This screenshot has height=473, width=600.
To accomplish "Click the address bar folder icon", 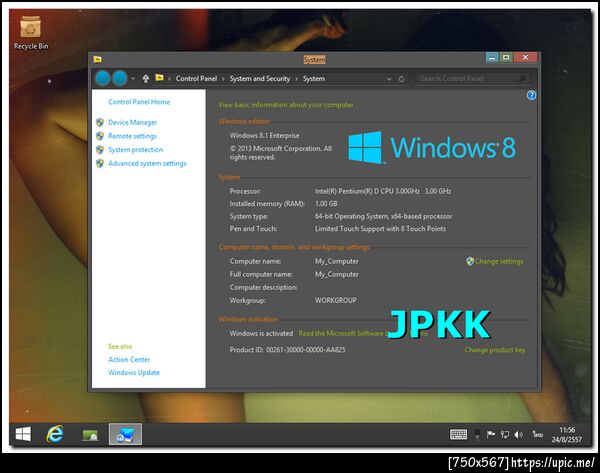I will pos(159,78).
